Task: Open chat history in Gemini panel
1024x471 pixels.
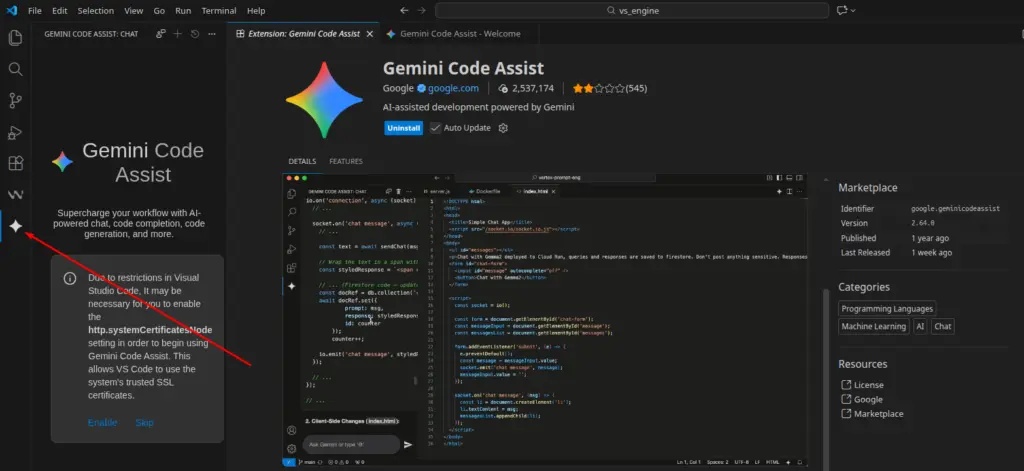Action: [x=194, y=34]
